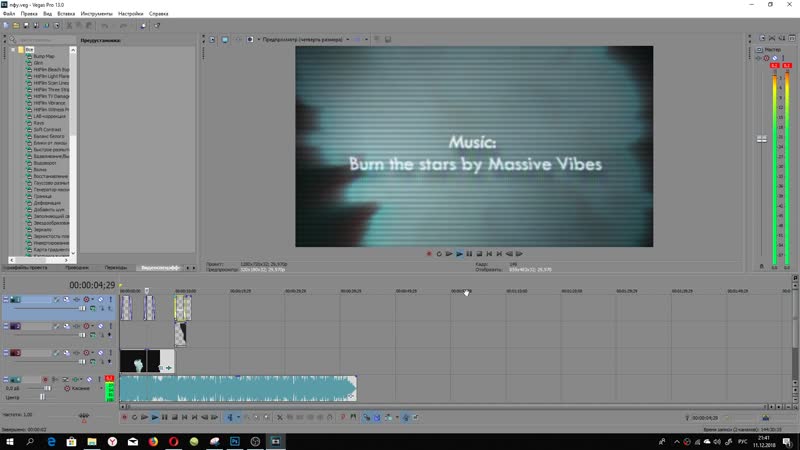Open track FX for video track 3
Image resolution: width=800 pixels, height=450 pixels.
coord(77,353)
